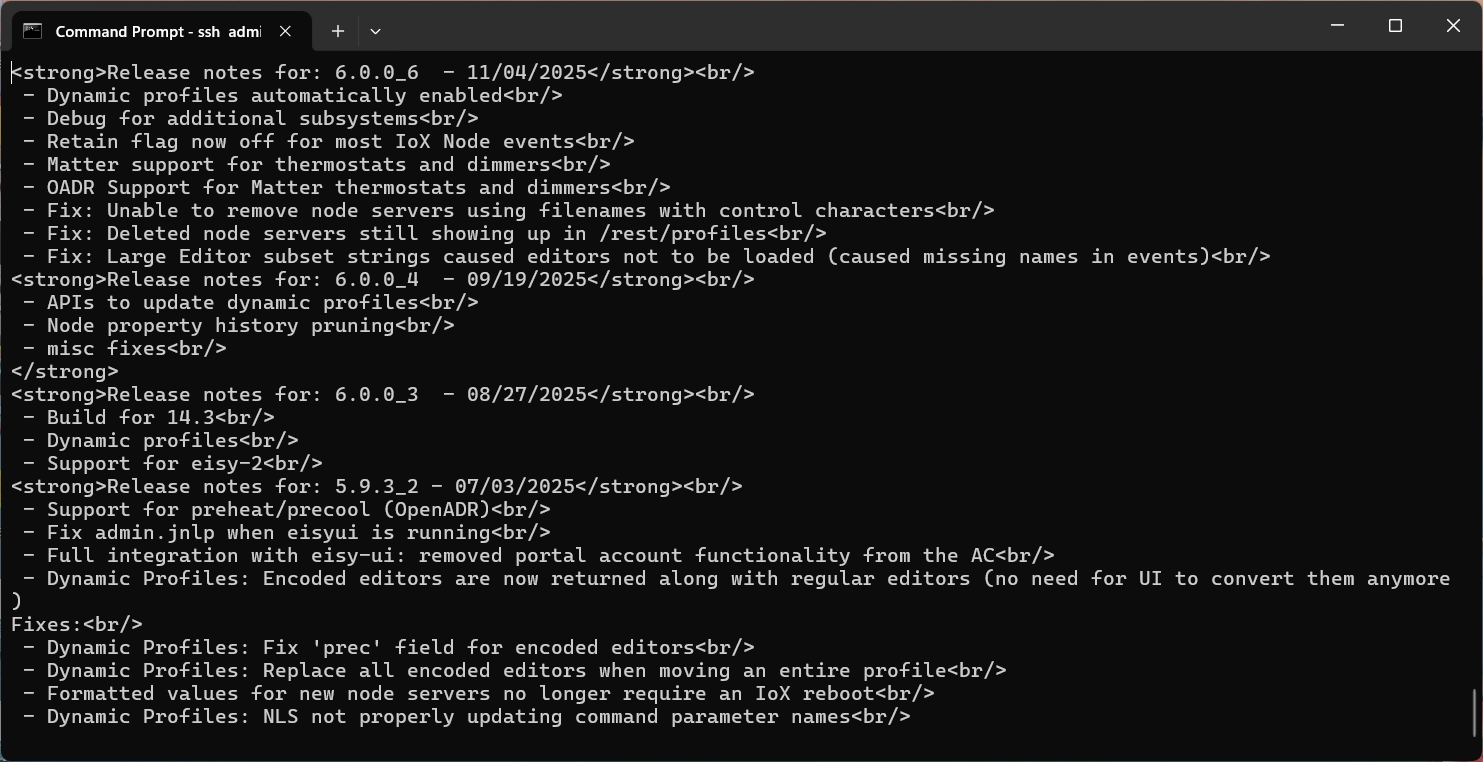Image resolution: width=1483 pixels, height=762 pixels.
Task: Expand the new tab profile dropdown chevron
Action: 375,31
